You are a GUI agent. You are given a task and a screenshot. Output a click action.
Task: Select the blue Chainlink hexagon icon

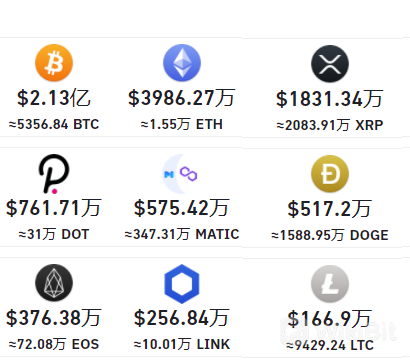point(182,284)
